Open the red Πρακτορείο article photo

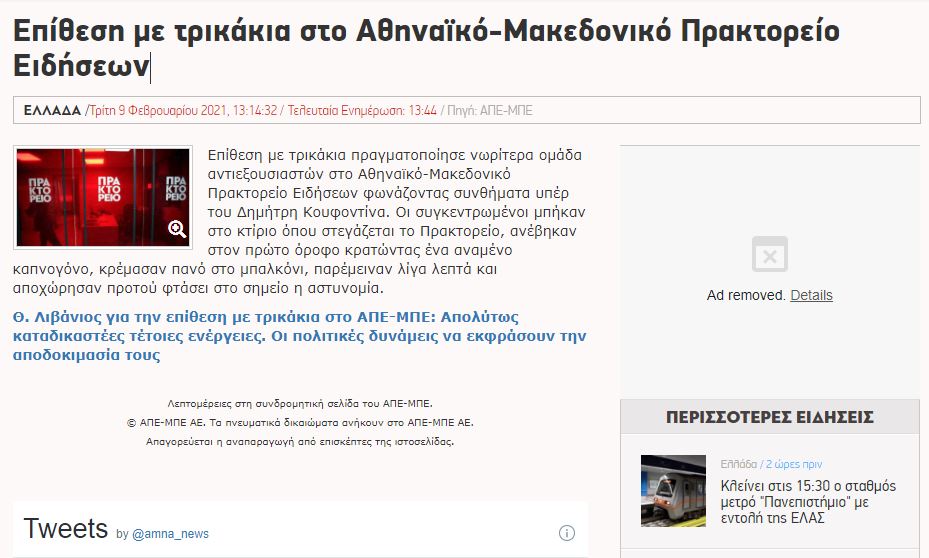tap(101, 197)
